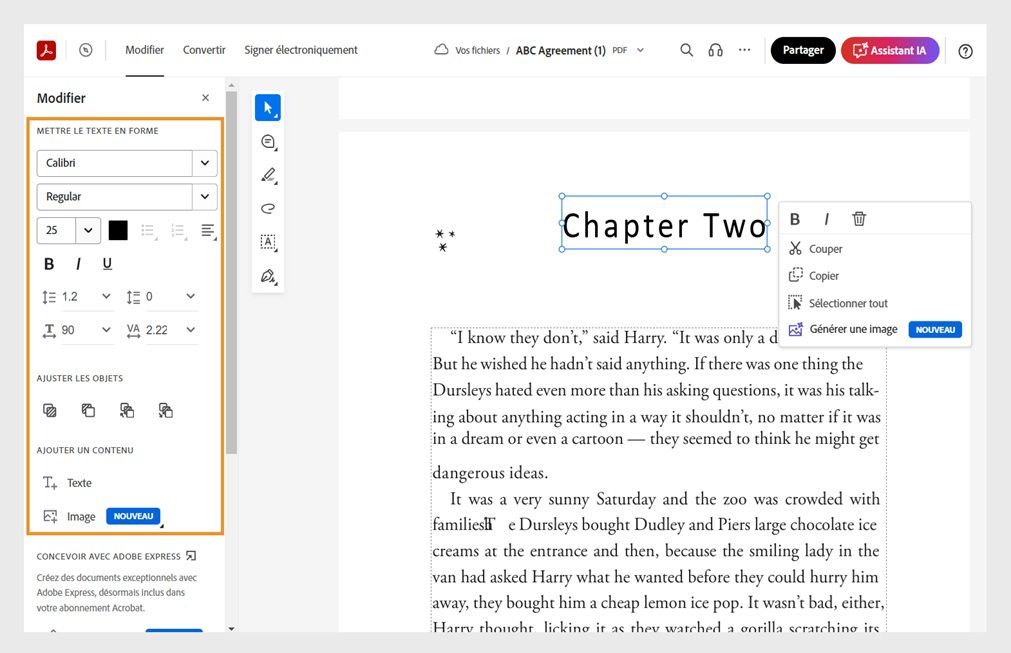Click ABC Agreement (1) file name

[x=560, y=50]
